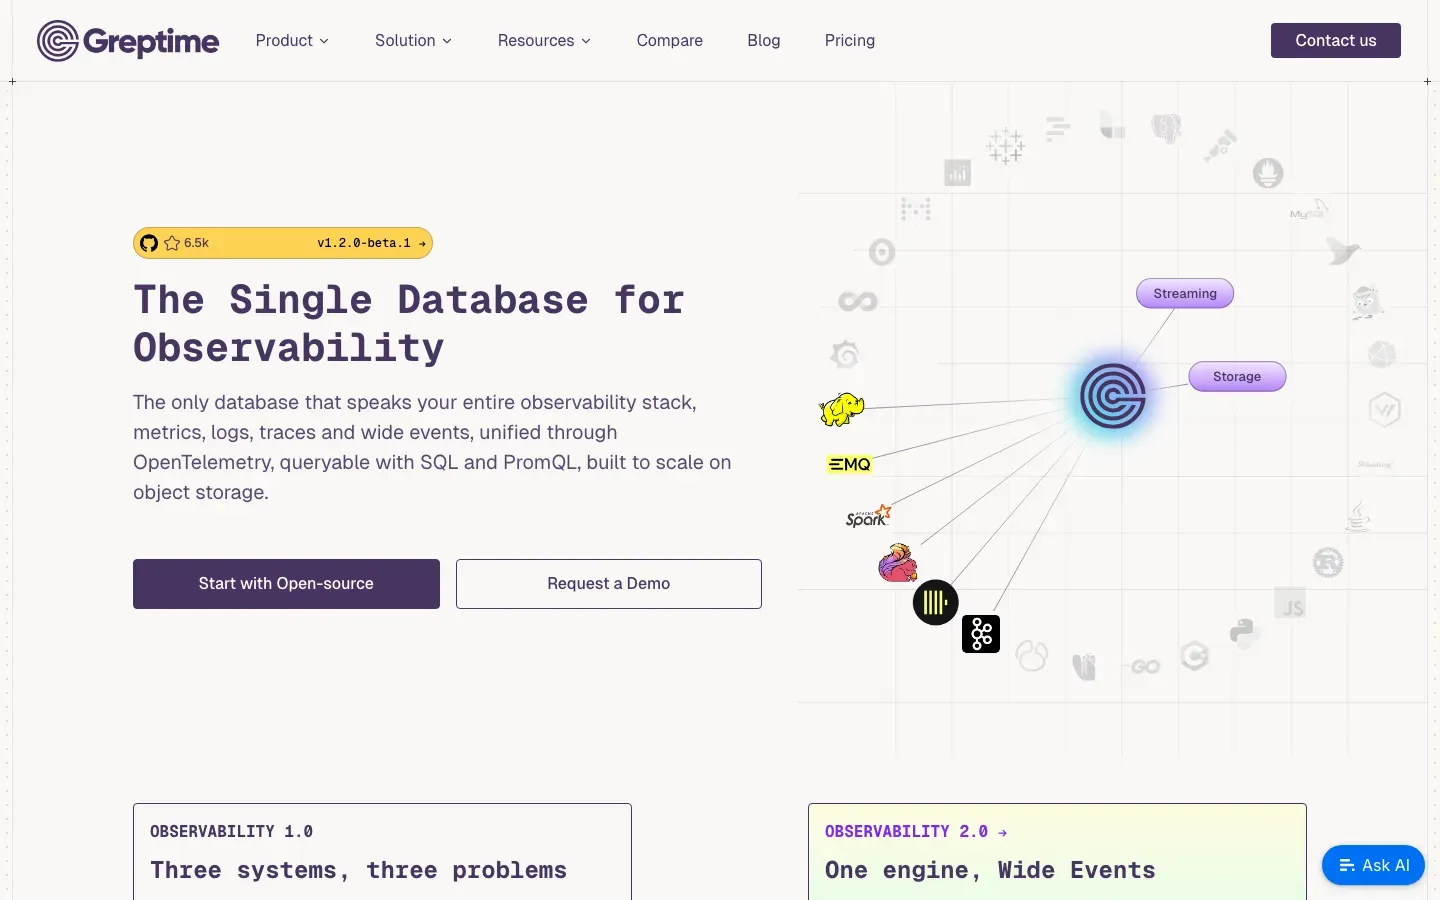The width and height of the screenshot is (1440, 900).
Task: Click "One engine, Wide Events" heading
Action: (x=990, y=871)
